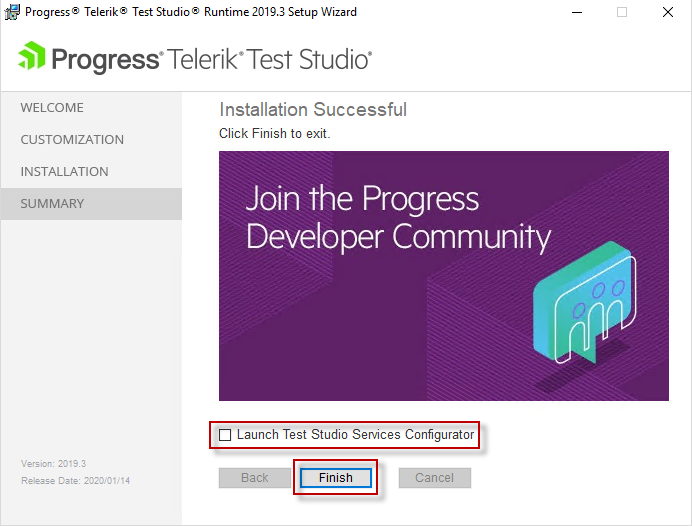Click the Telerik Test Studio wordmark
692x526 pixels.
pos(269,60)
